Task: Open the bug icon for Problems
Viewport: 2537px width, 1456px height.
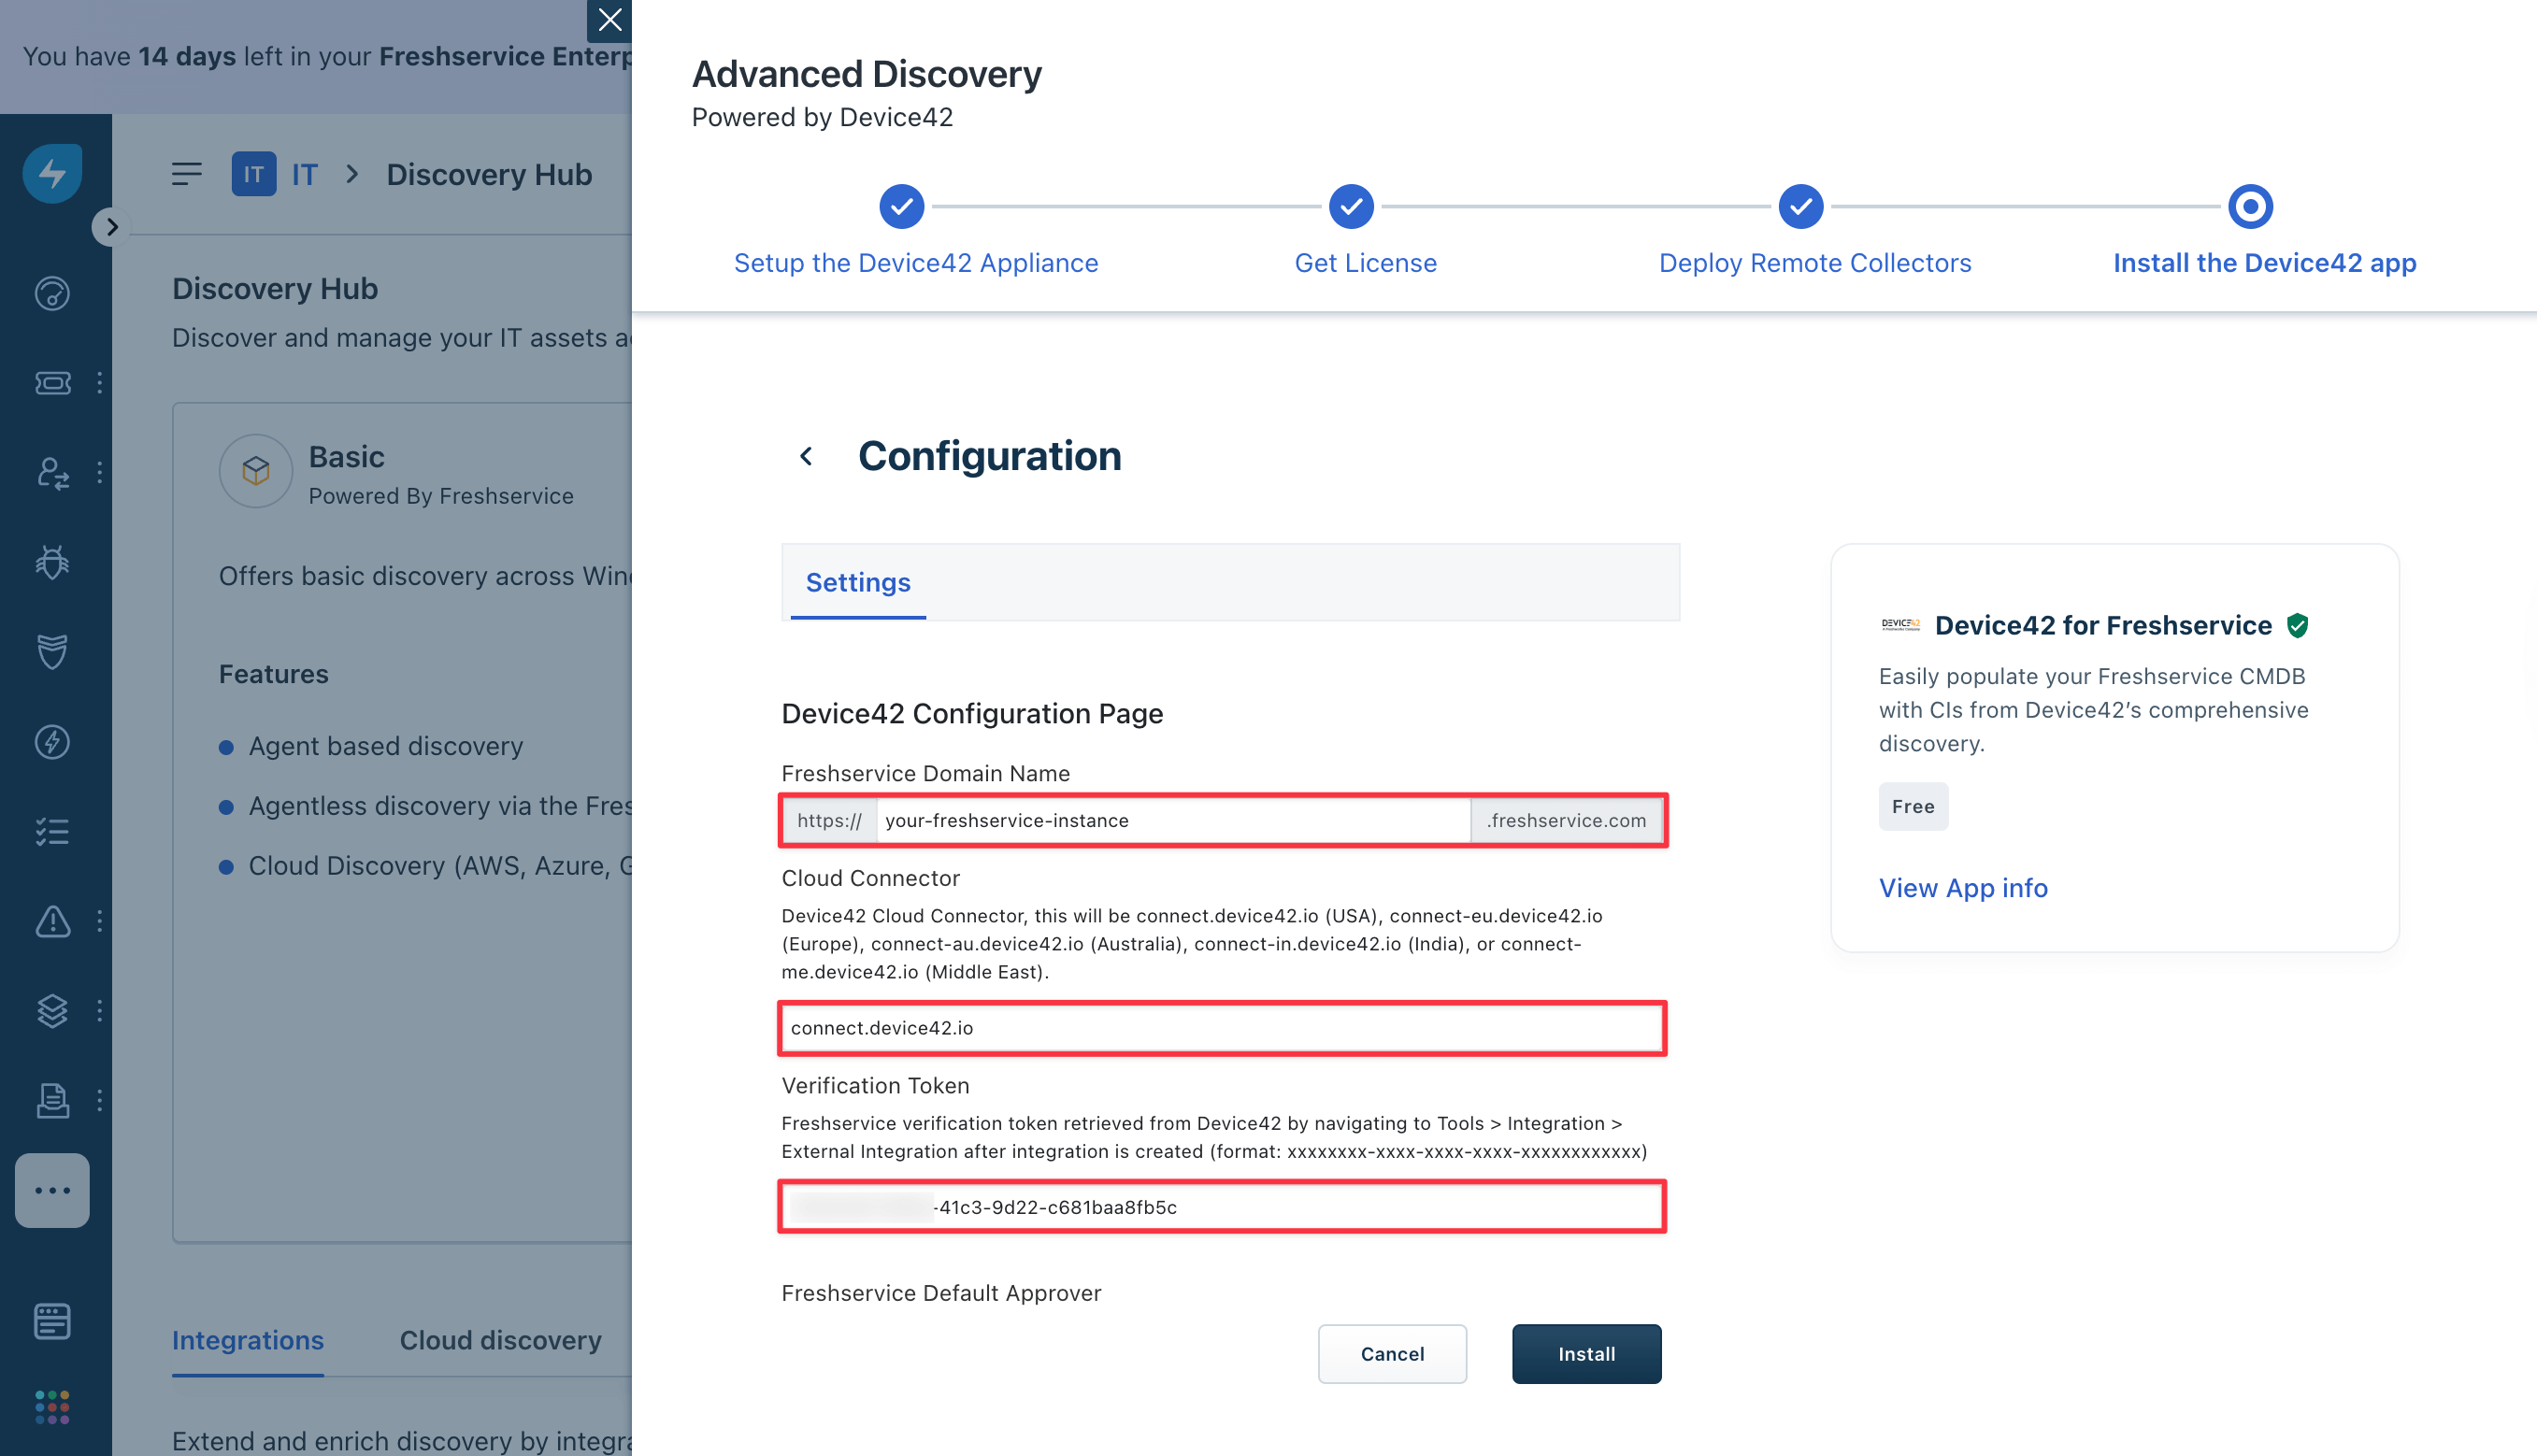Action: pyautogui.click(x=52, y=562)
